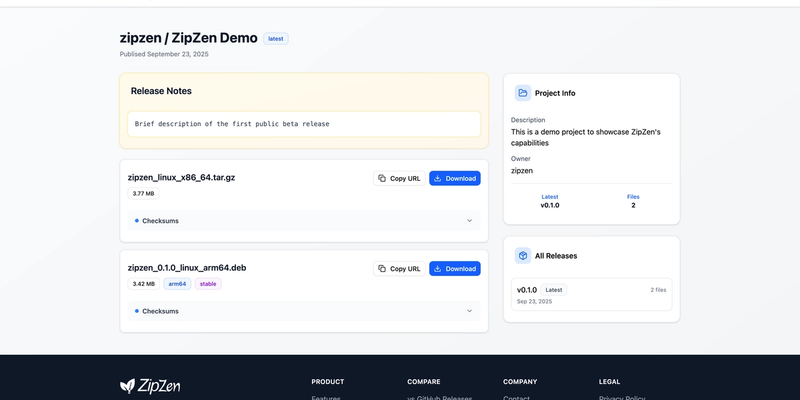Click the stable tag
The width and height of the screenshot is (800, 400).
coord(208,284)
